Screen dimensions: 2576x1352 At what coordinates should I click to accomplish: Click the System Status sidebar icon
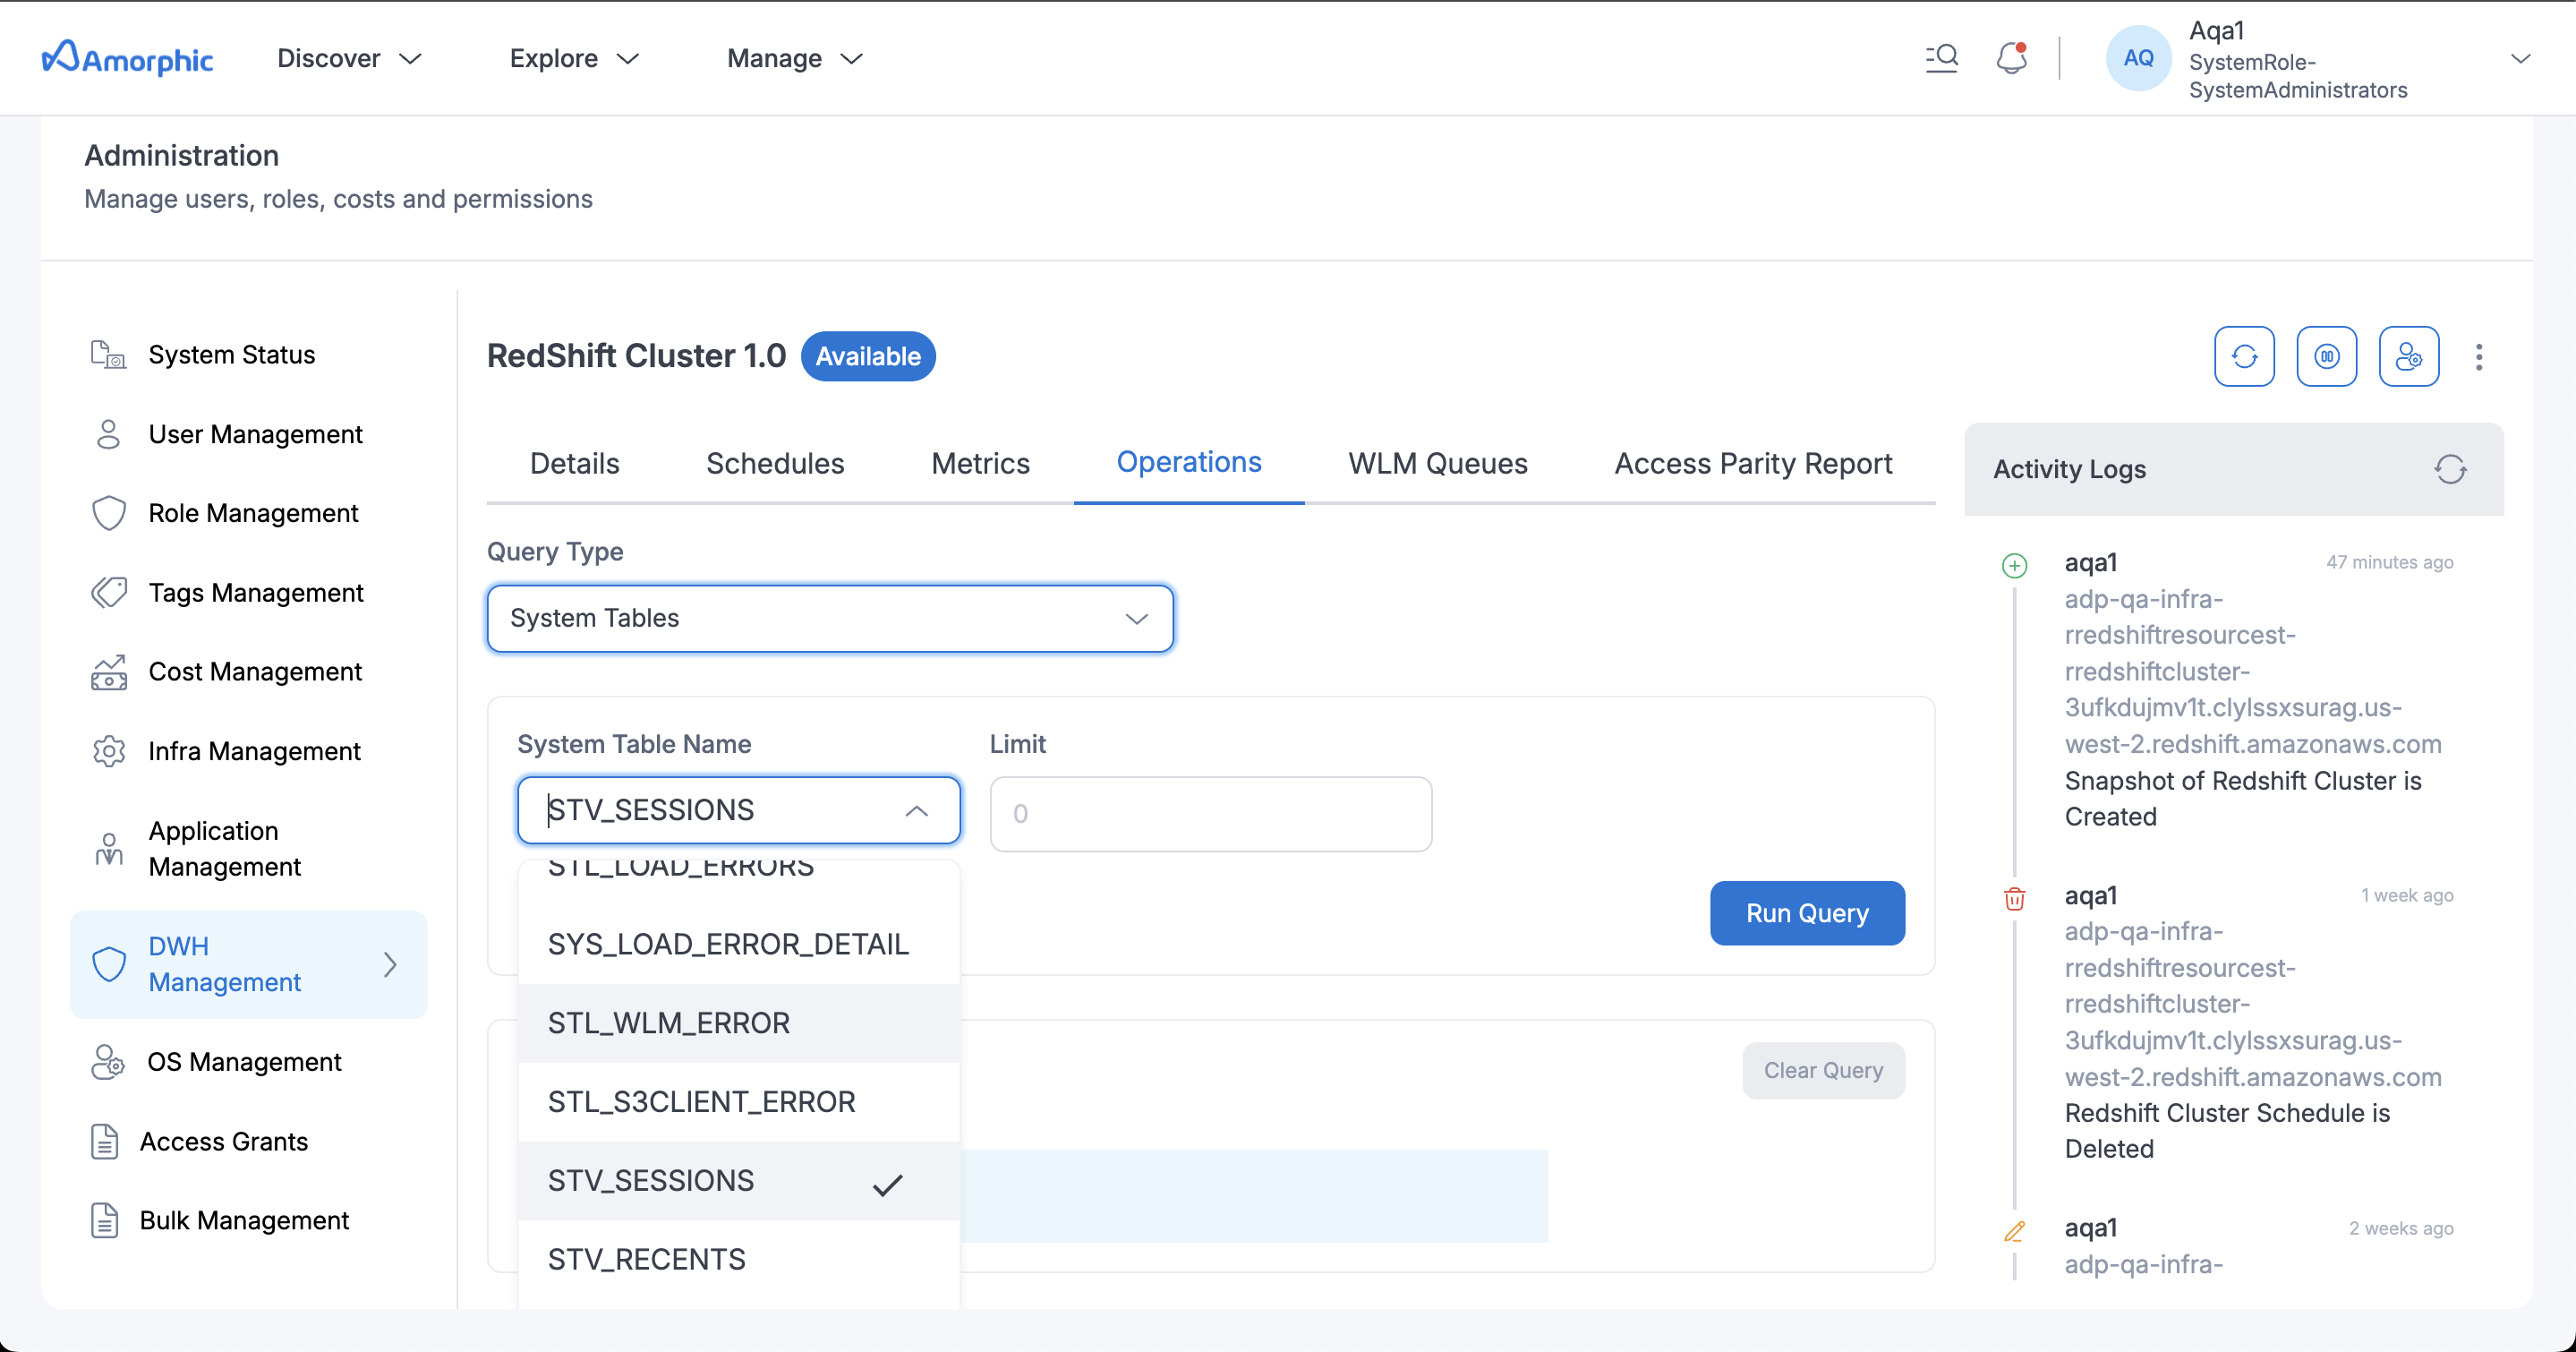(108, 355)
